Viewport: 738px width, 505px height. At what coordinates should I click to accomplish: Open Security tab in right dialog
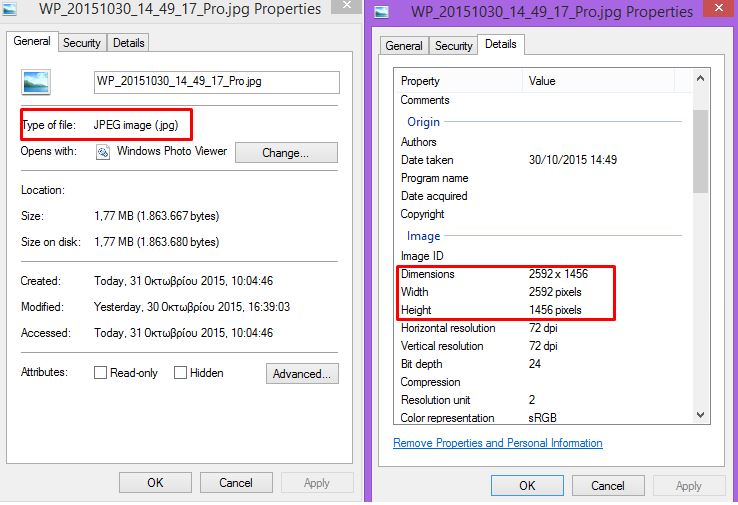453,46
